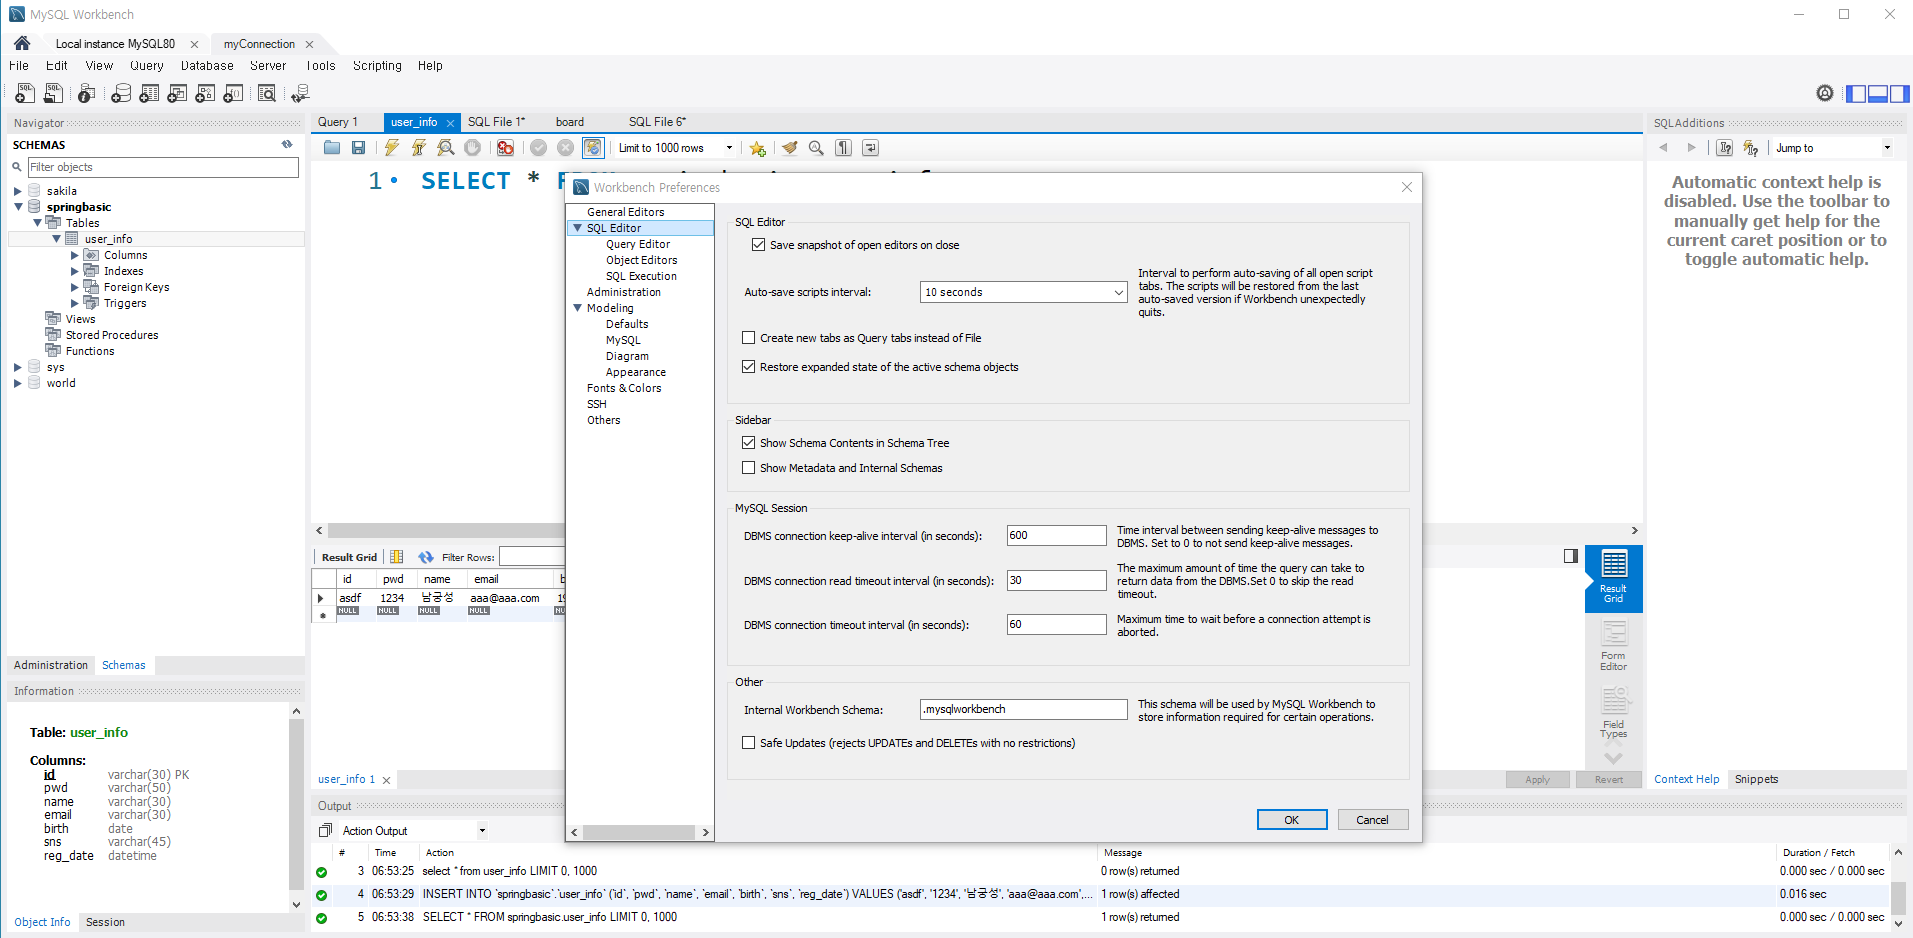Click the query editor horizontal scrollbar

pyautogui.click(x=446, y=531)
